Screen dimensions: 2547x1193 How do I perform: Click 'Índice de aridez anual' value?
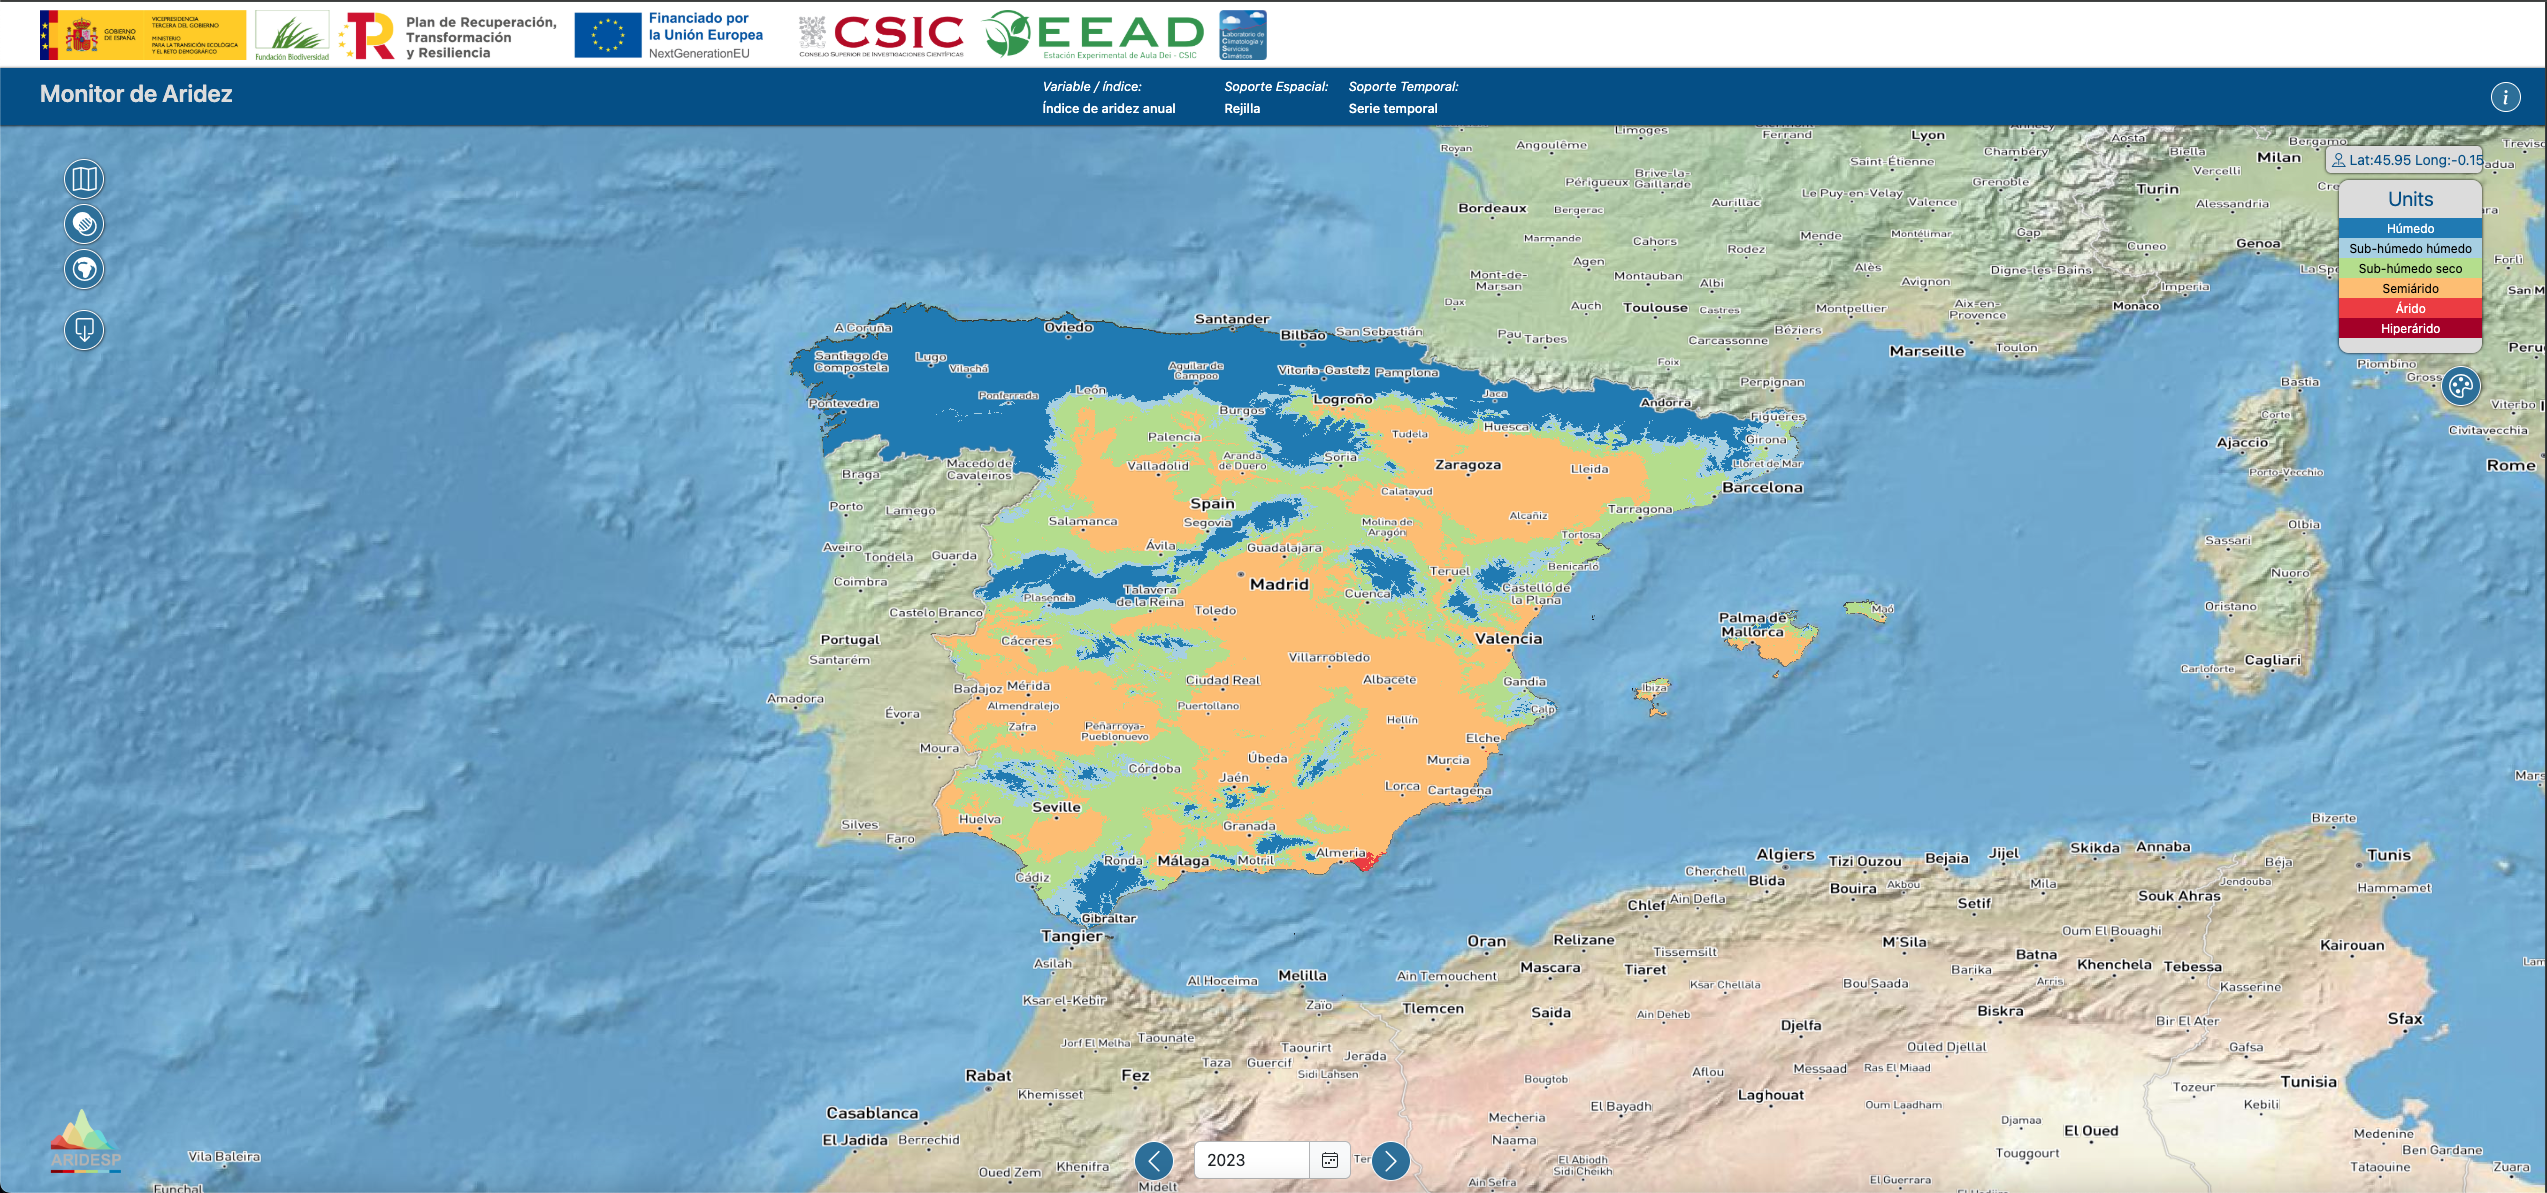click(x=1109, y=109)
